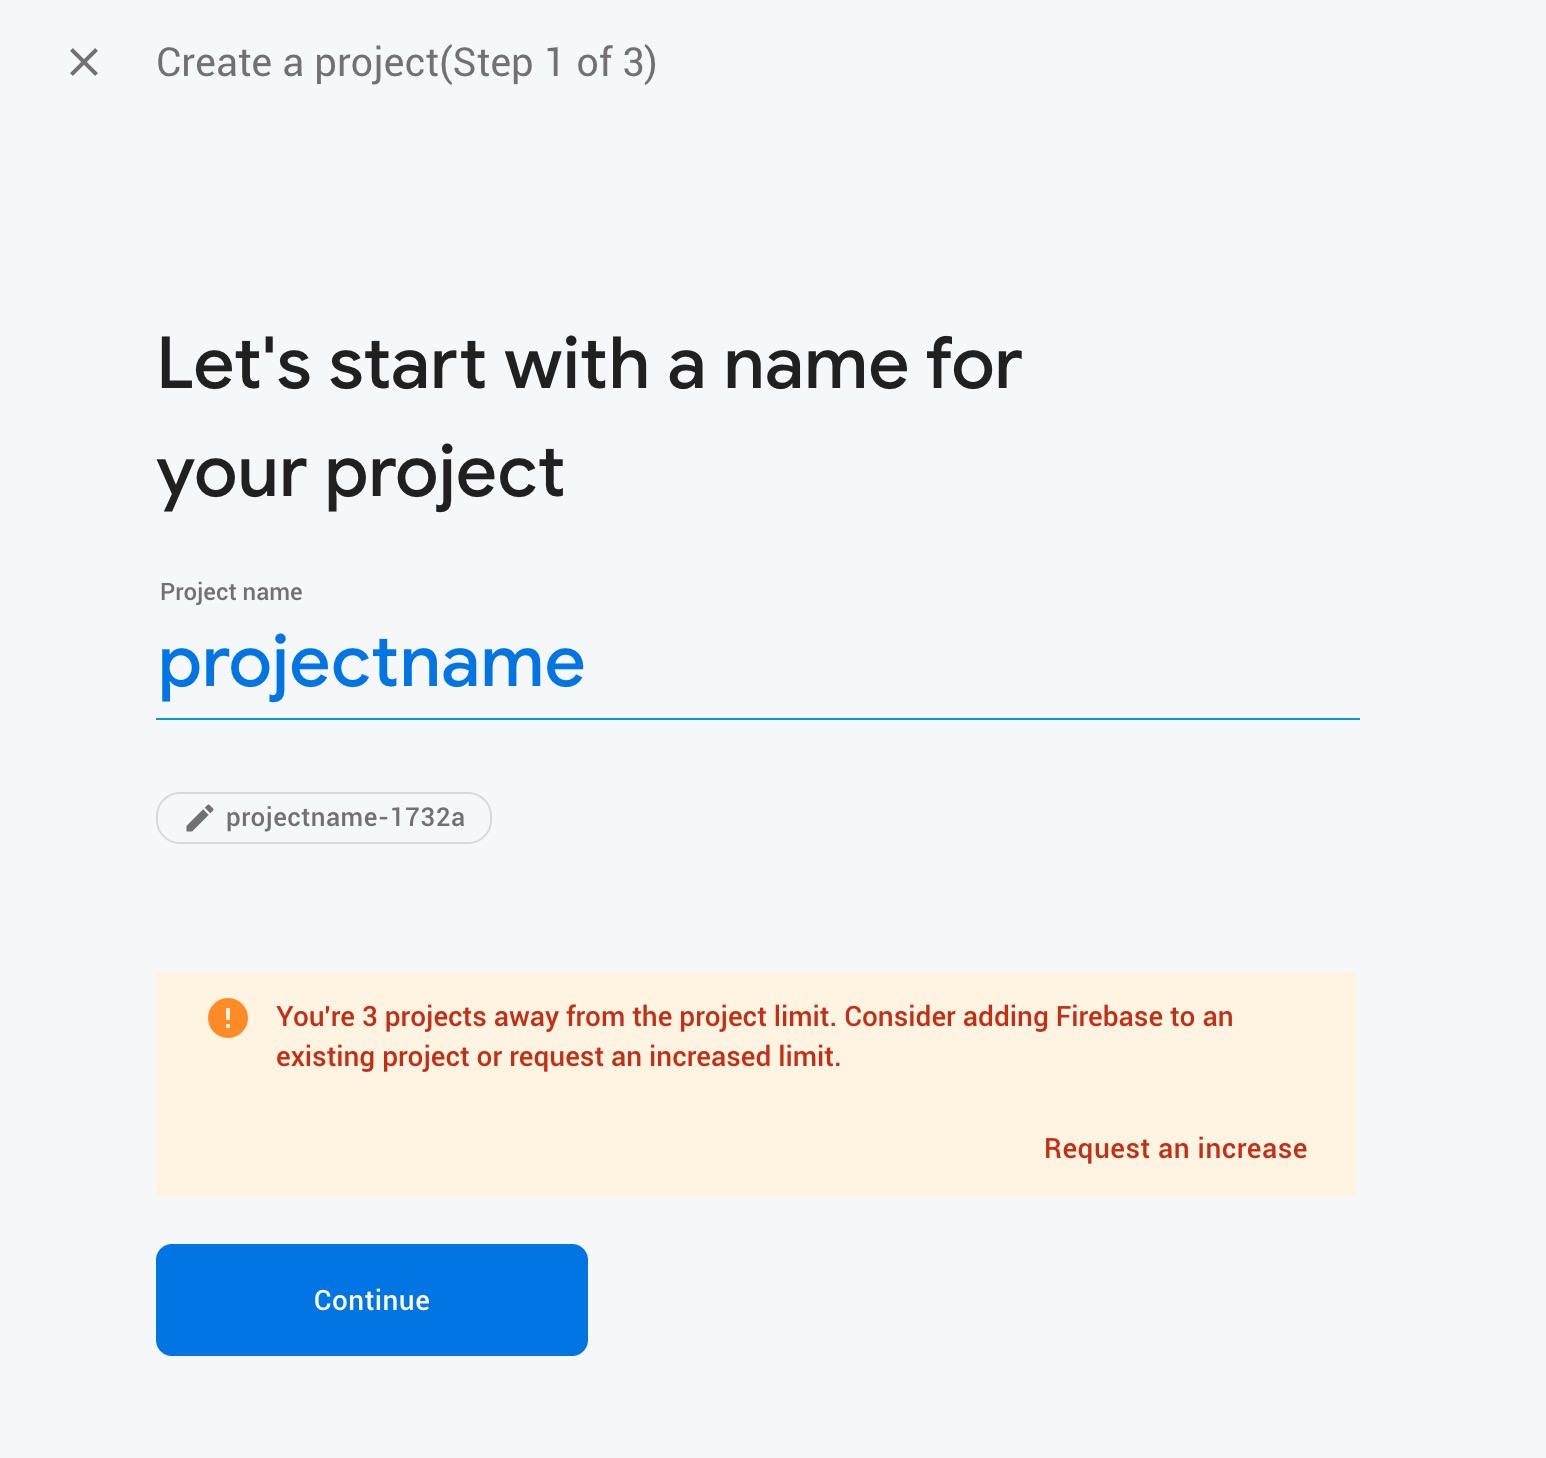The image size is (1546, 1458).
Task: Click the pencil edit icon
Action: [200, 818]
